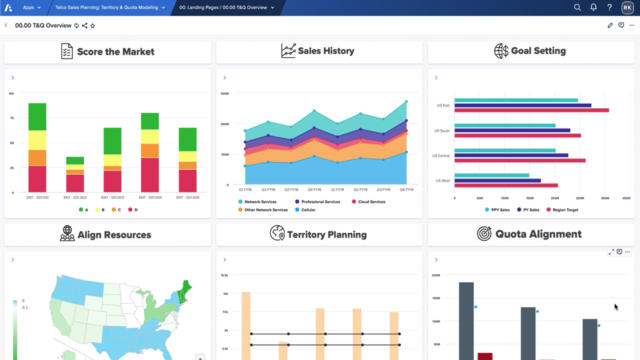Viewport: 640px width, 360px height.
Task: Click the tallest dark bar in Quota Alignment
Action: [x=466, y=321]
